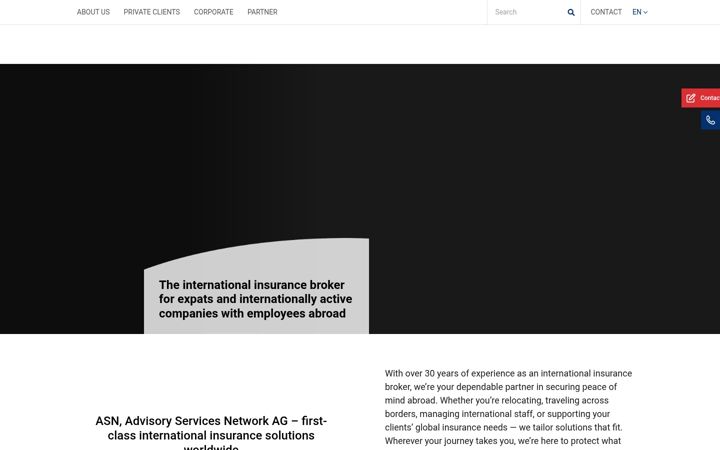Click the hero headline 'The international insurance broker'

[255, 299]
